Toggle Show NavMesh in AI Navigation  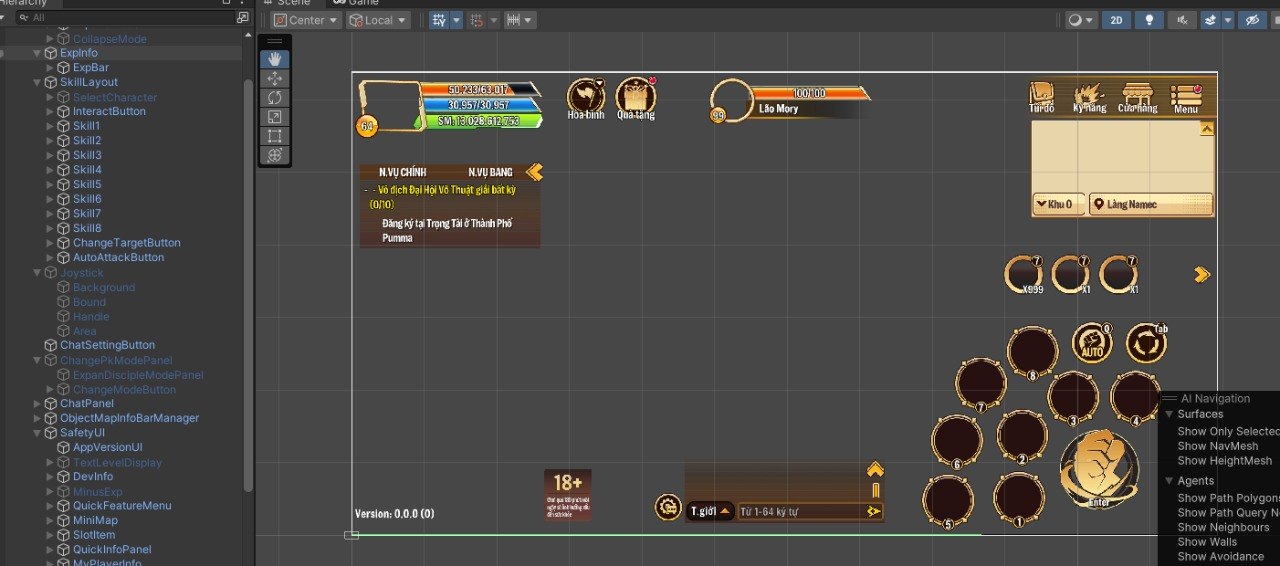1217,446
